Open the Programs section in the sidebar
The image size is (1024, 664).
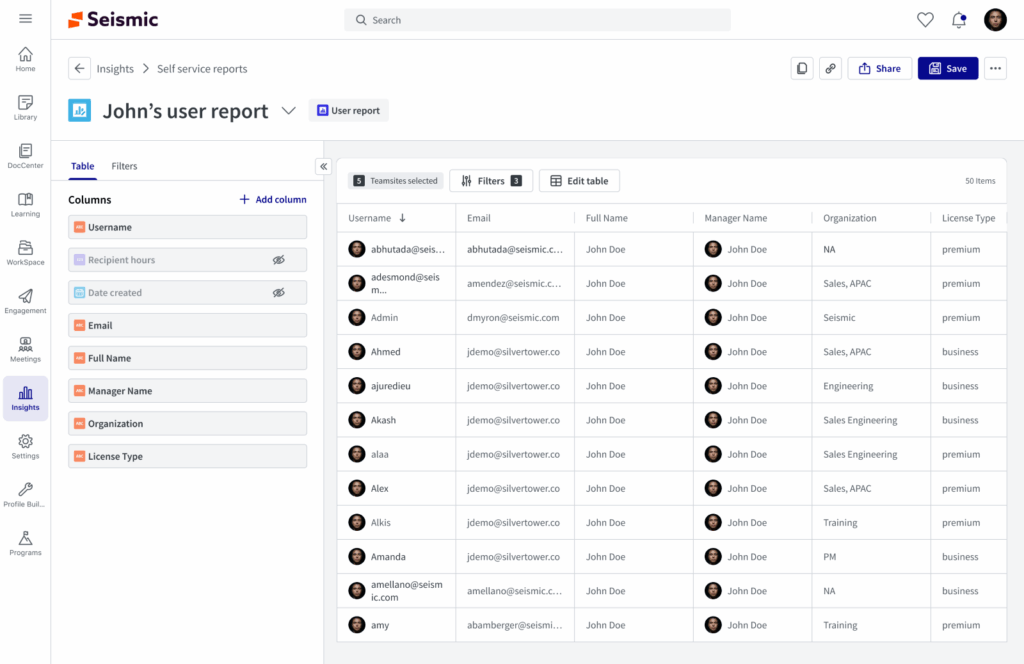(x=25, y=543)
